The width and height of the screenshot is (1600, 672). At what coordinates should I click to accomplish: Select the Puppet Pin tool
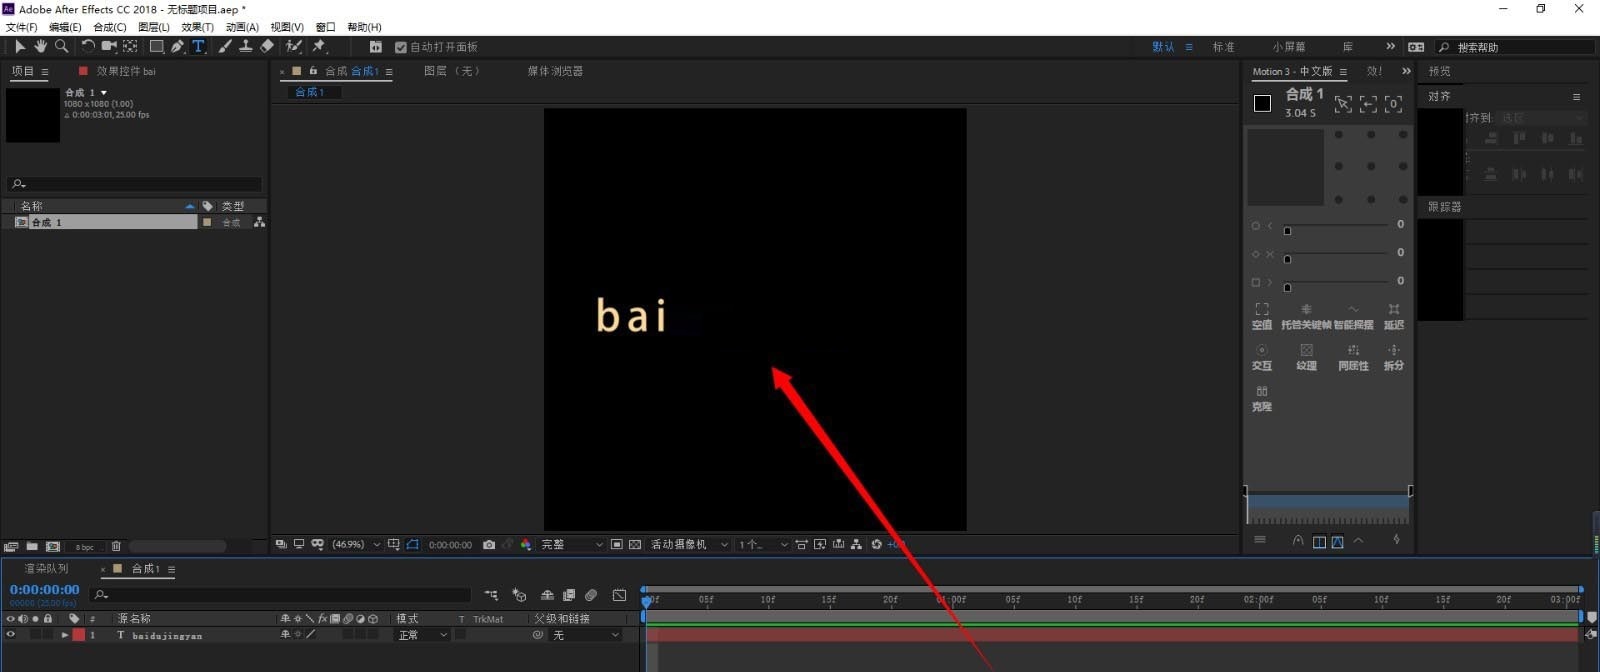(319, 46)
